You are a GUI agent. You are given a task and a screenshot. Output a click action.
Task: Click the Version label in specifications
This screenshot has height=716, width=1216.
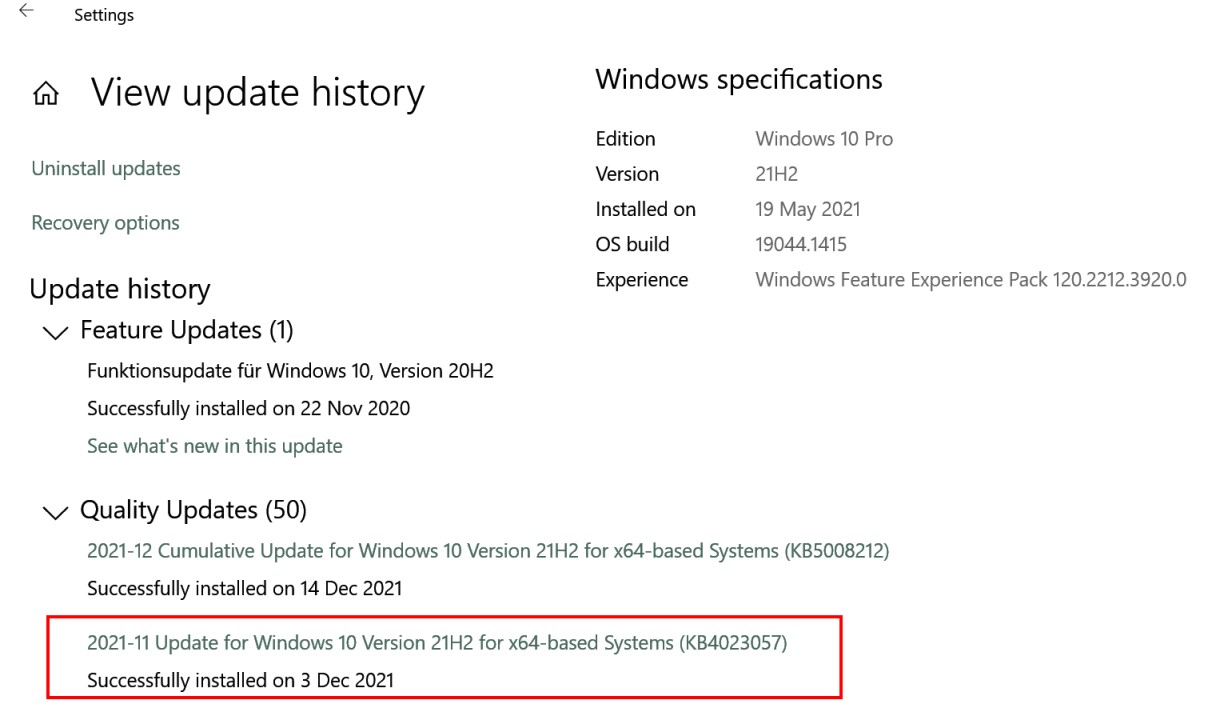(x=627, y=174)
